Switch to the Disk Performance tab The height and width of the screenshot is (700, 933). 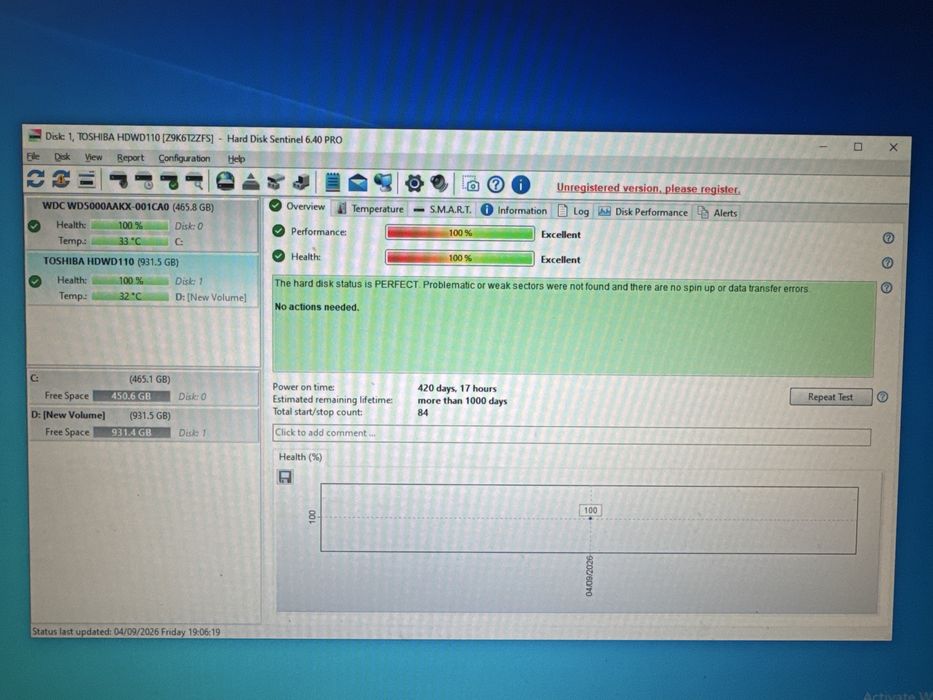tap(643, 212)
